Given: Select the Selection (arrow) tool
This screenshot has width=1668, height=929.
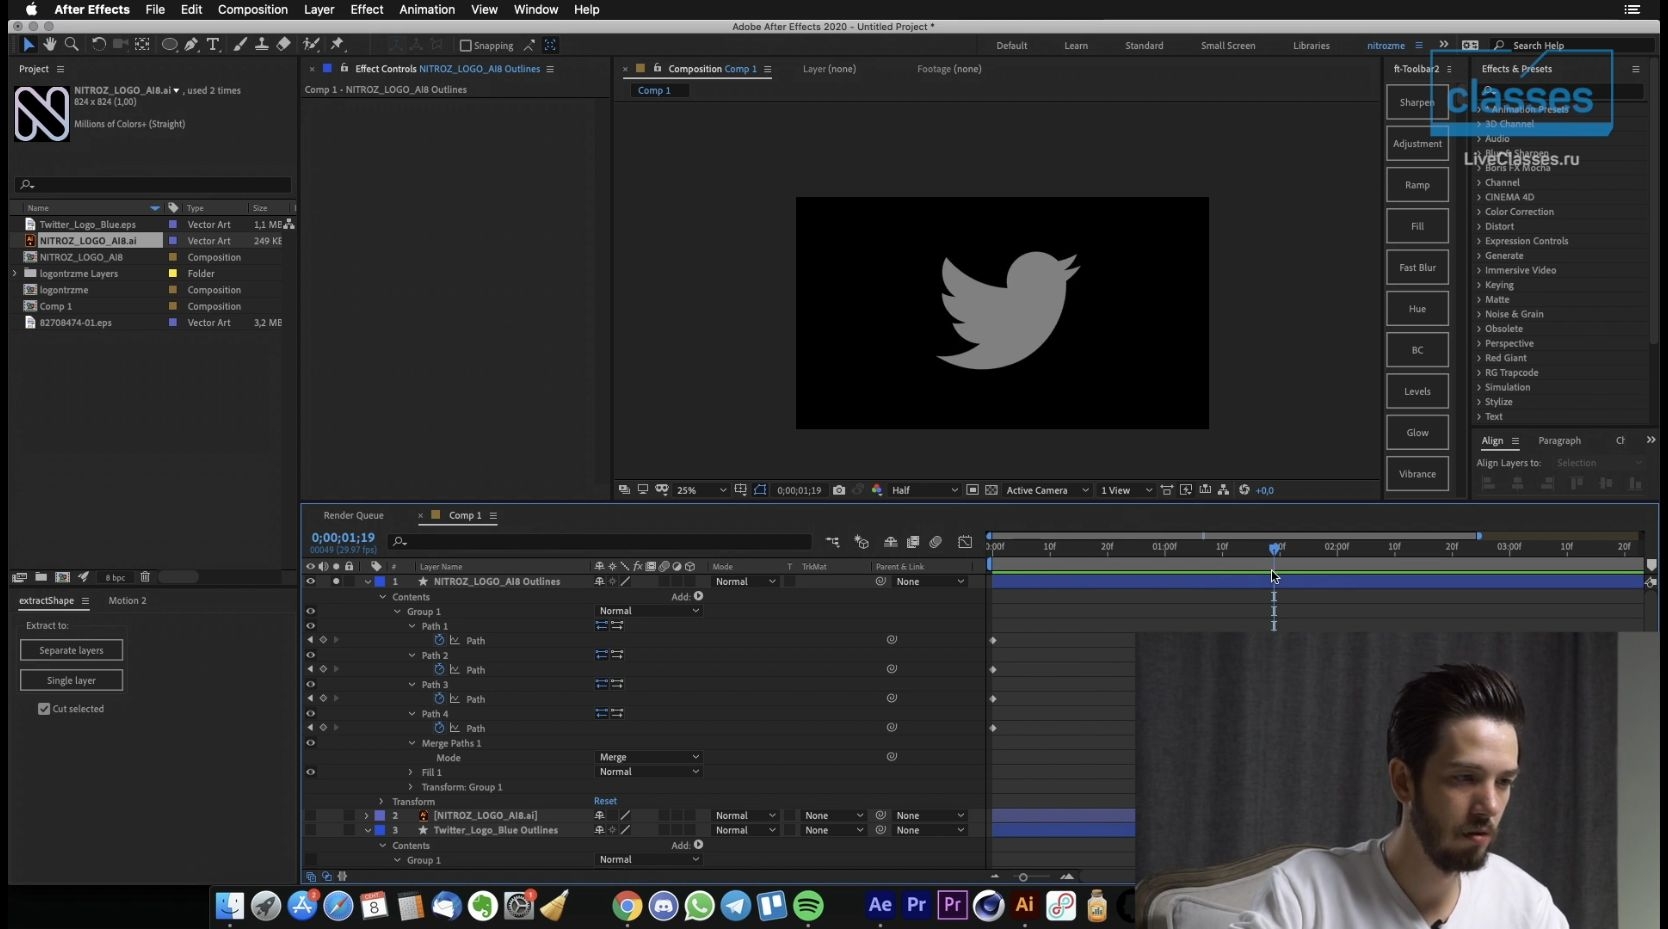Looking at the screenshot, I should pos(28,45).
